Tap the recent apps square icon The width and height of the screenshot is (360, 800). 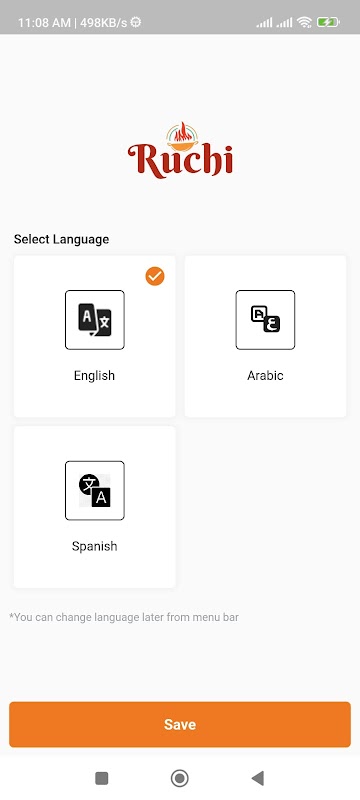(101, 778)
